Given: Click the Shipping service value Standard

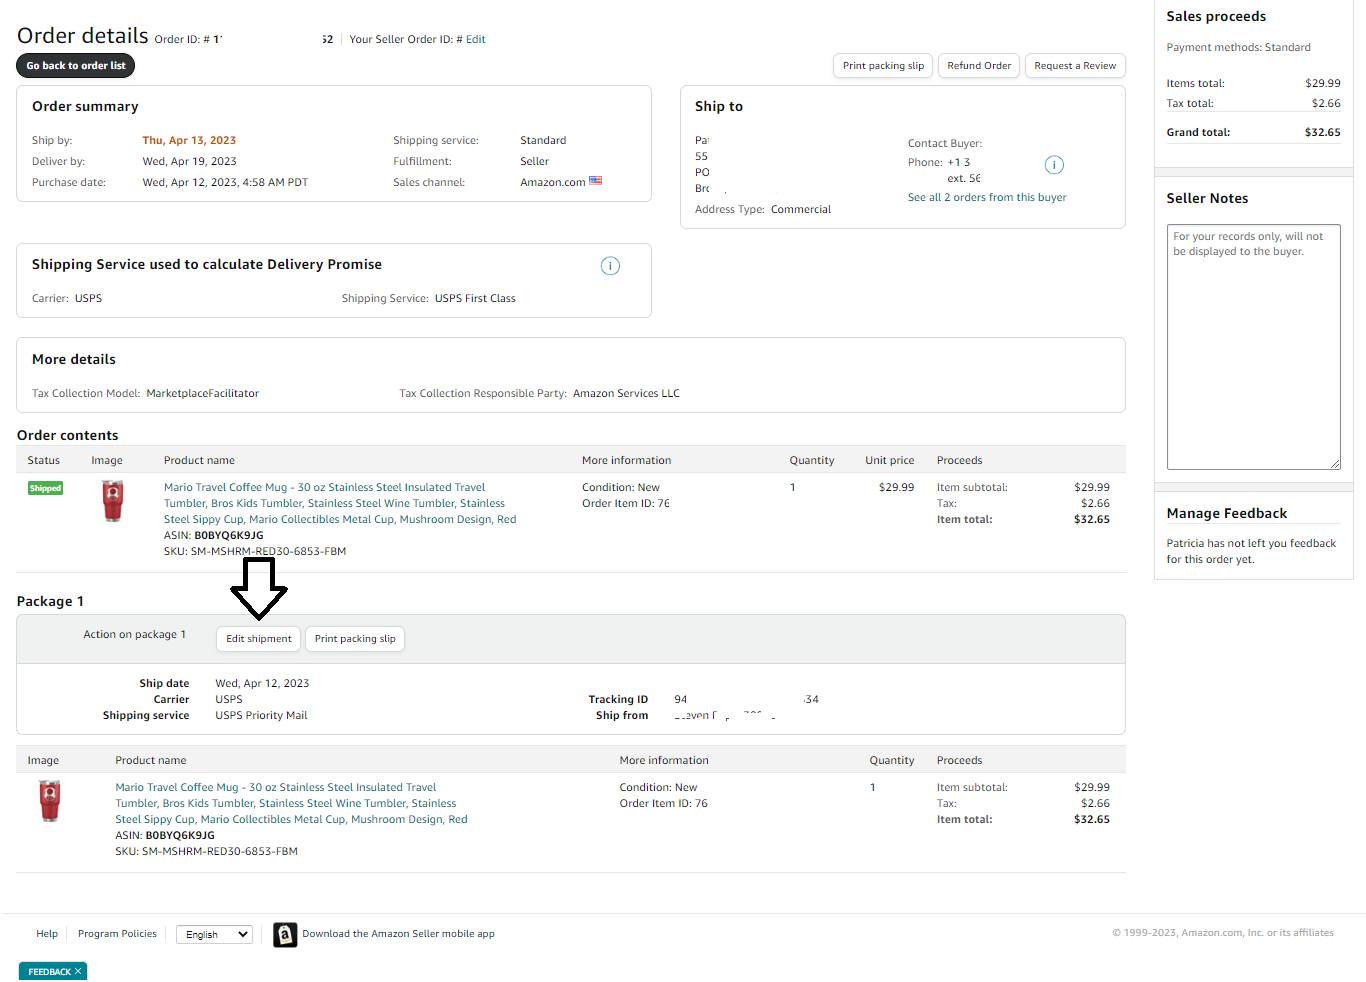Looking at the screenshot, I should pyautogui.click(x=543, y=141).
